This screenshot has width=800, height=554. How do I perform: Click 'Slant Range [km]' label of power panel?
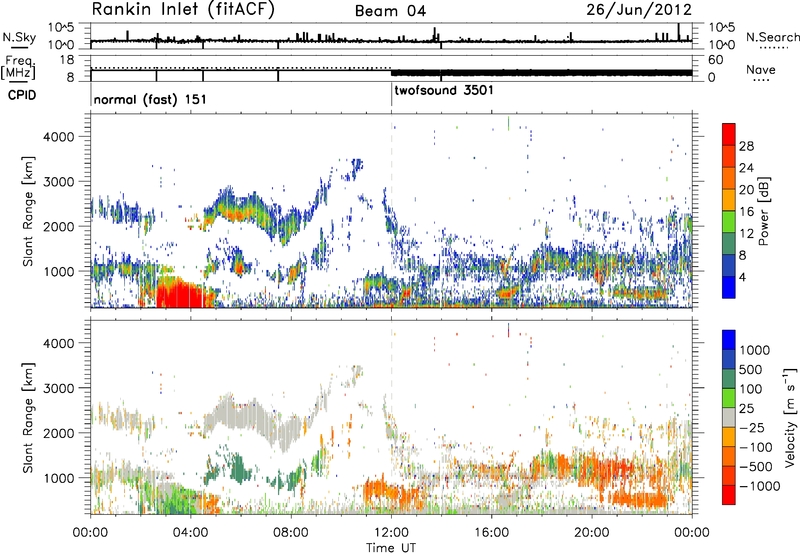28,211
